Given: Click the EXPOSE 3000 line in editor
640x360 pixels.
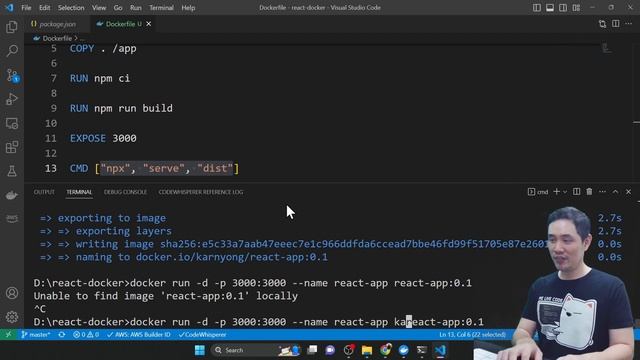Looking at the screenshot, I should (103, 138).
